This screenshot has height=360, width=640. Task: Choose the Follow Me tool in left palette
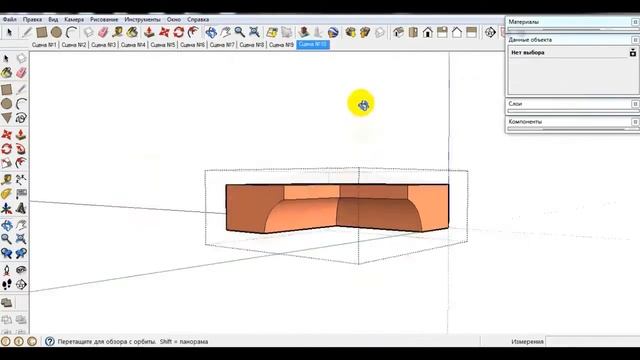[x=21, y=149]
